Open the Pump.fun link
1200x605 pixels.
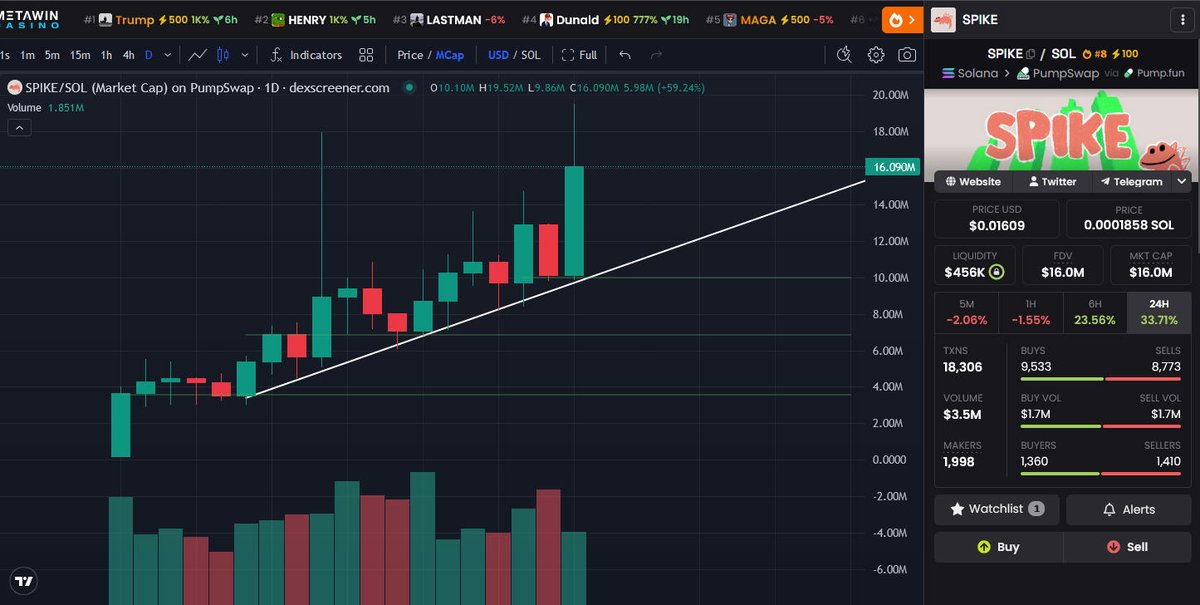(x=1153, y=73)
